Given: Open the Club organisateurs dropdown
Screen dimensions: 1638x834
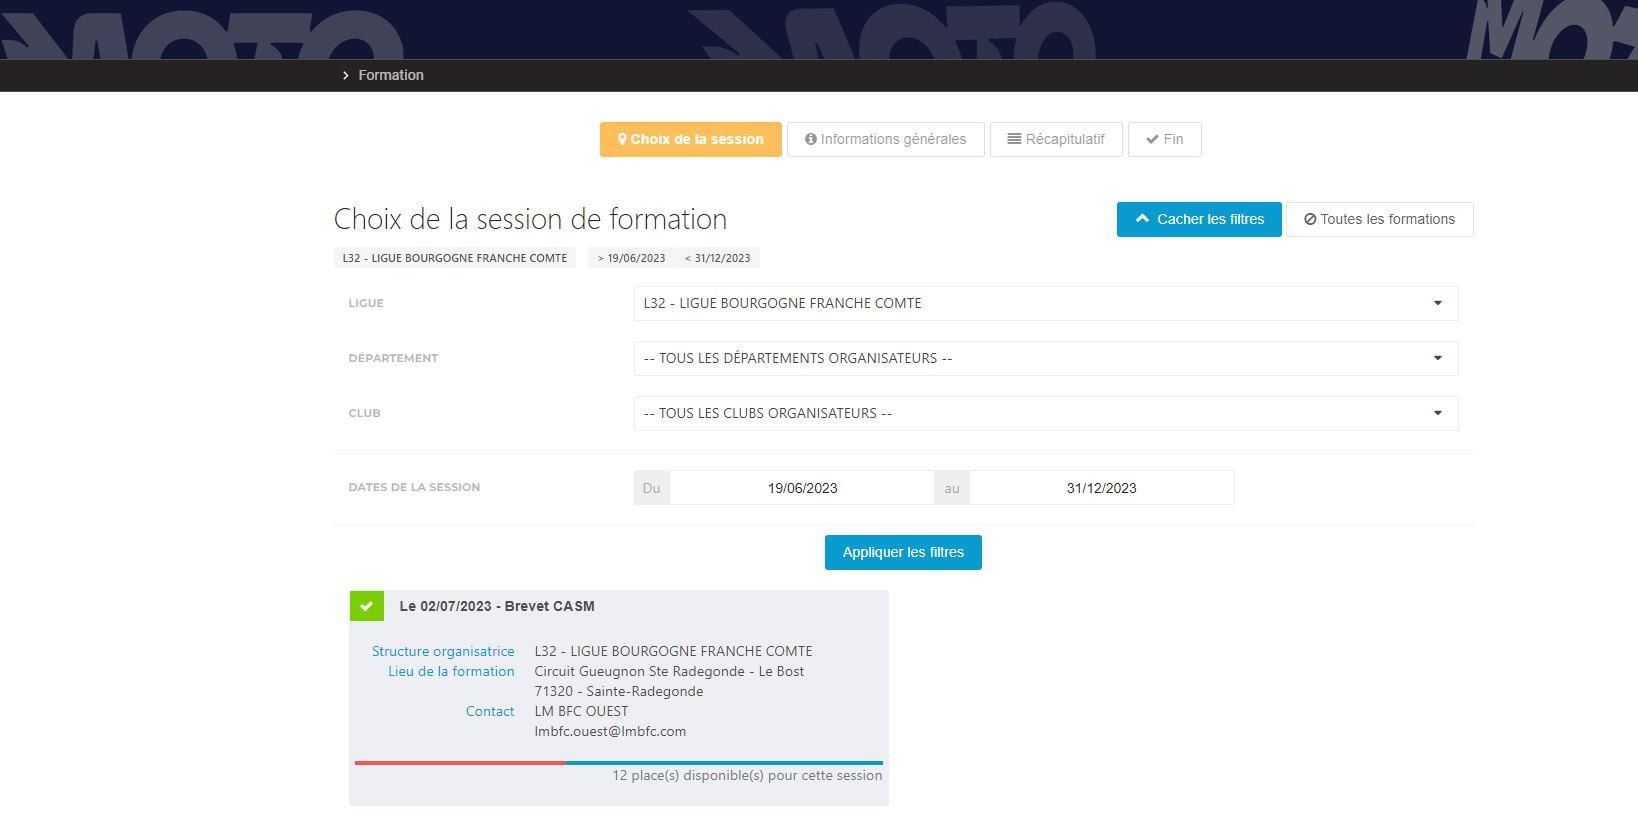Looking at the screenshot, I should [1045, 414].
